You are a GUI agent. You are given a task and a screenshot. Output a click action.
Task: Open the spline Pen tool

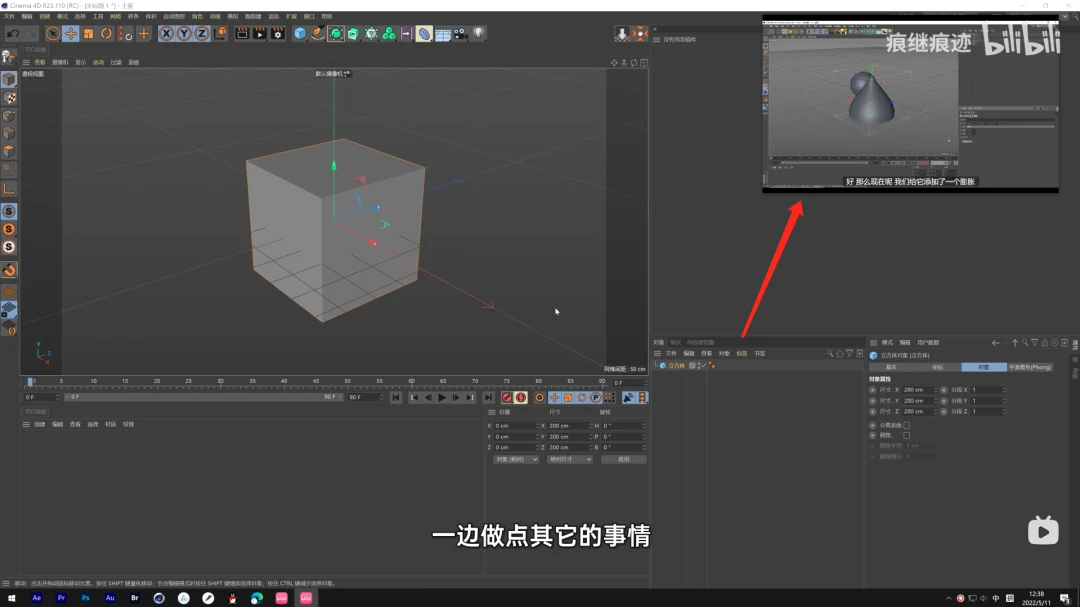(x=318, y=33)
